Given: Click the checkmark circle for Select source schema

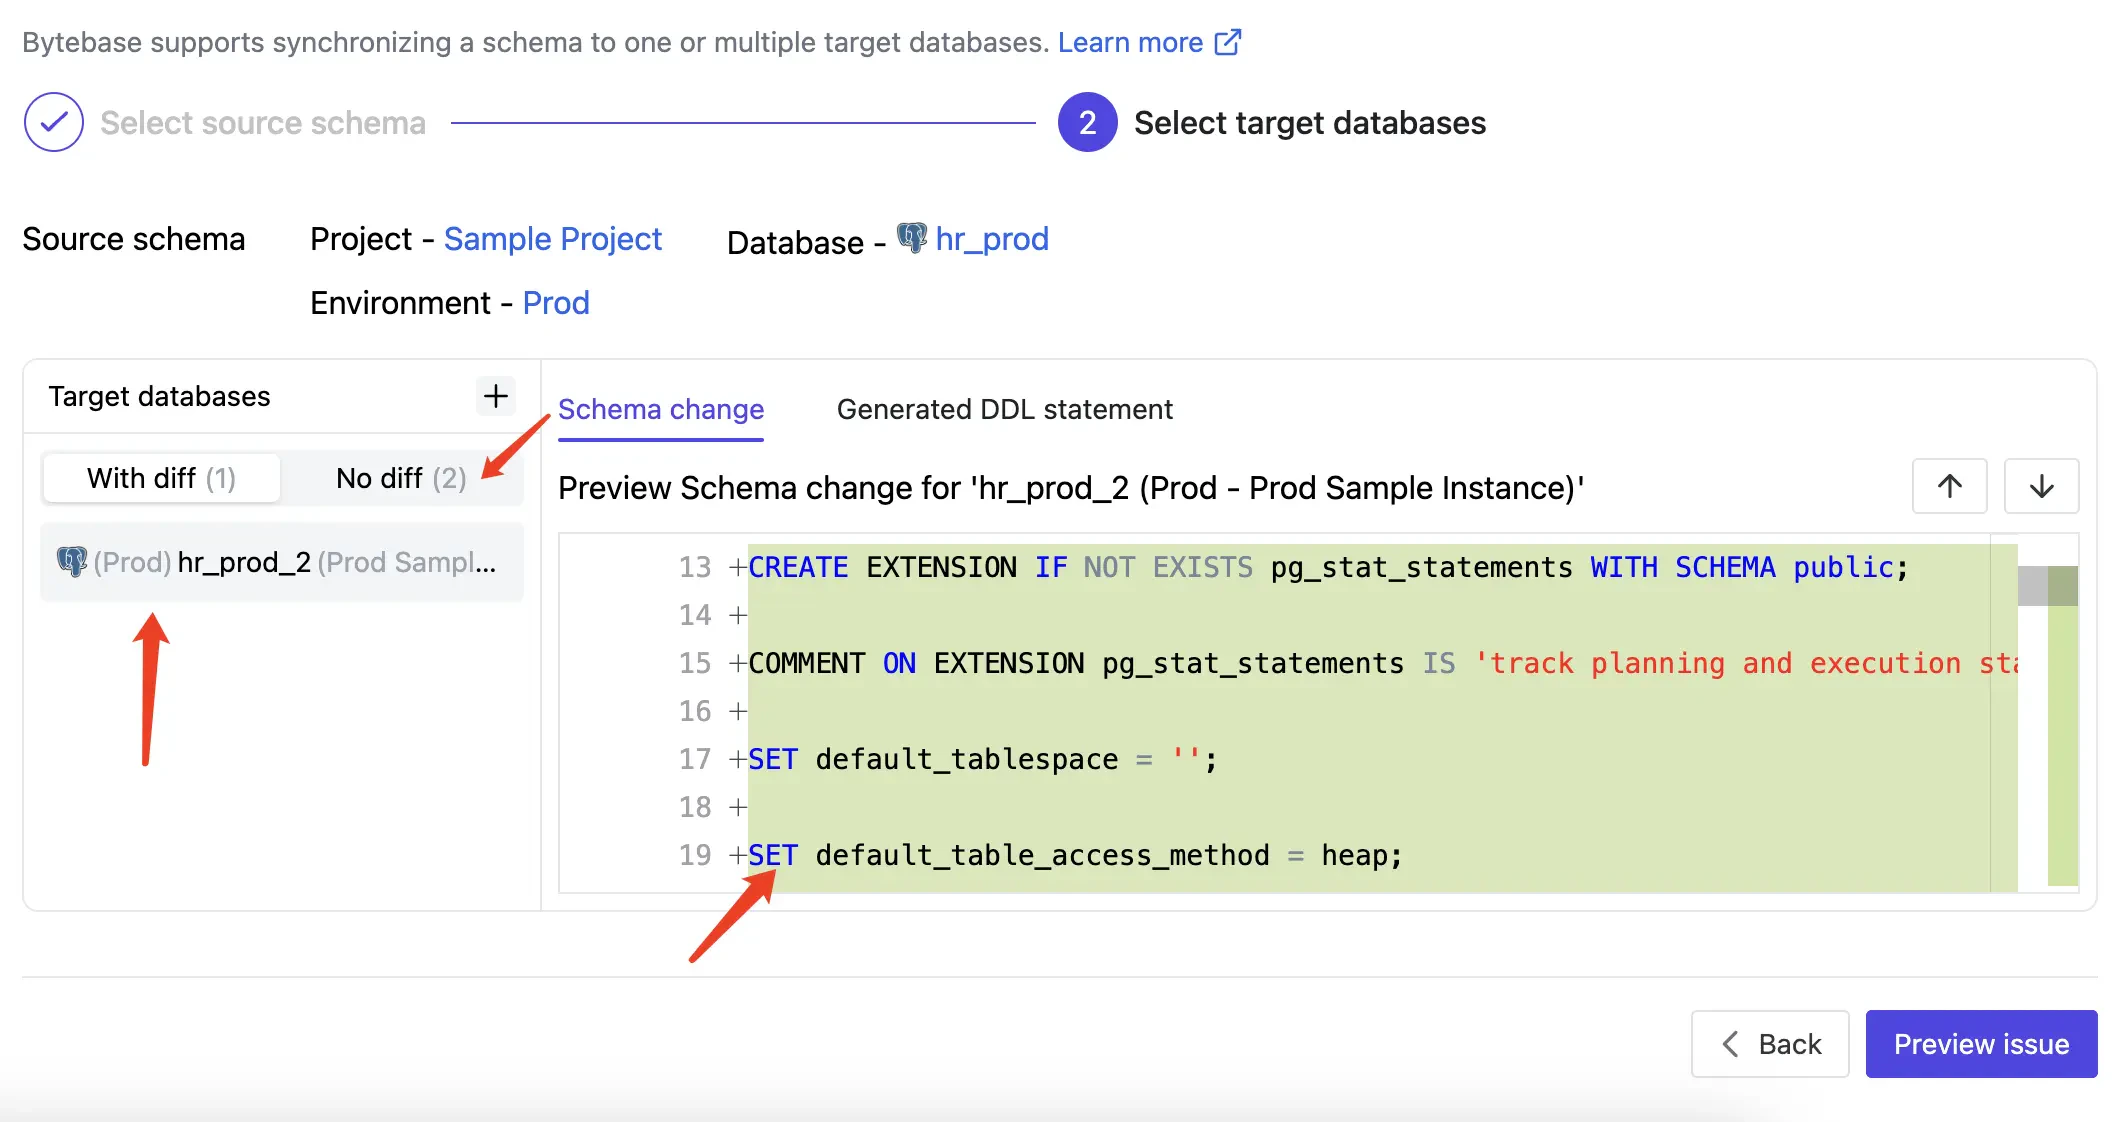Looking at the screenshot, I should [x=53, y=121].
